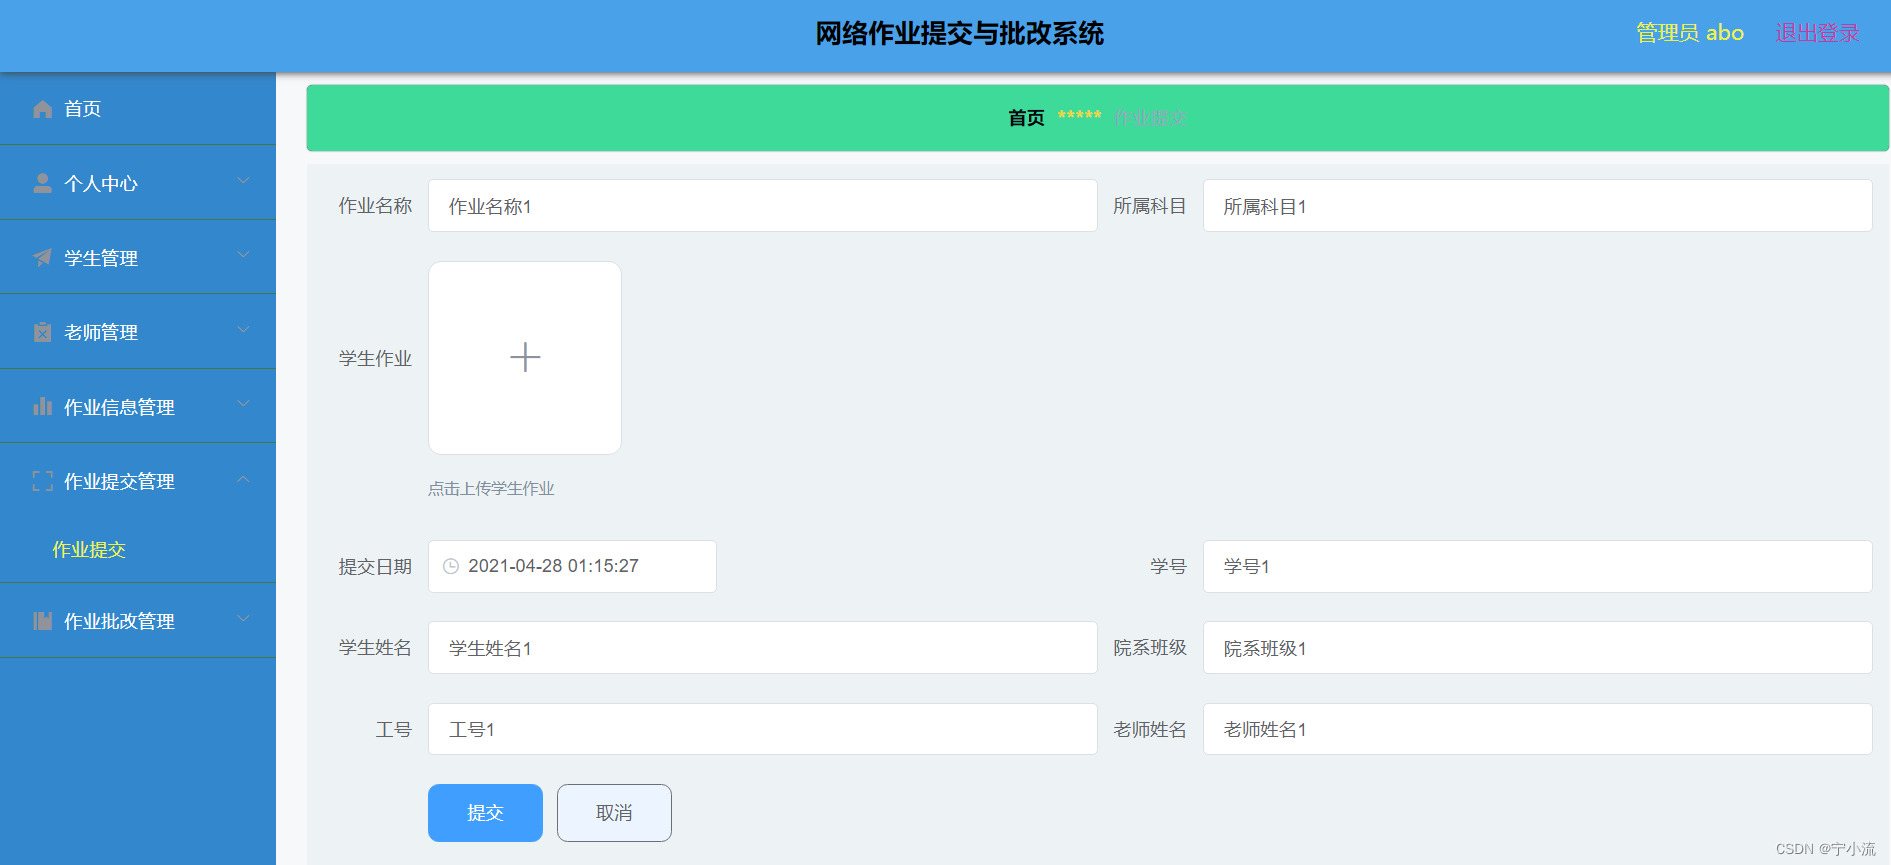
Task: Click the bar chart icon for 作业信息管理
Action: pyautogui.click(x=42, y=407)
